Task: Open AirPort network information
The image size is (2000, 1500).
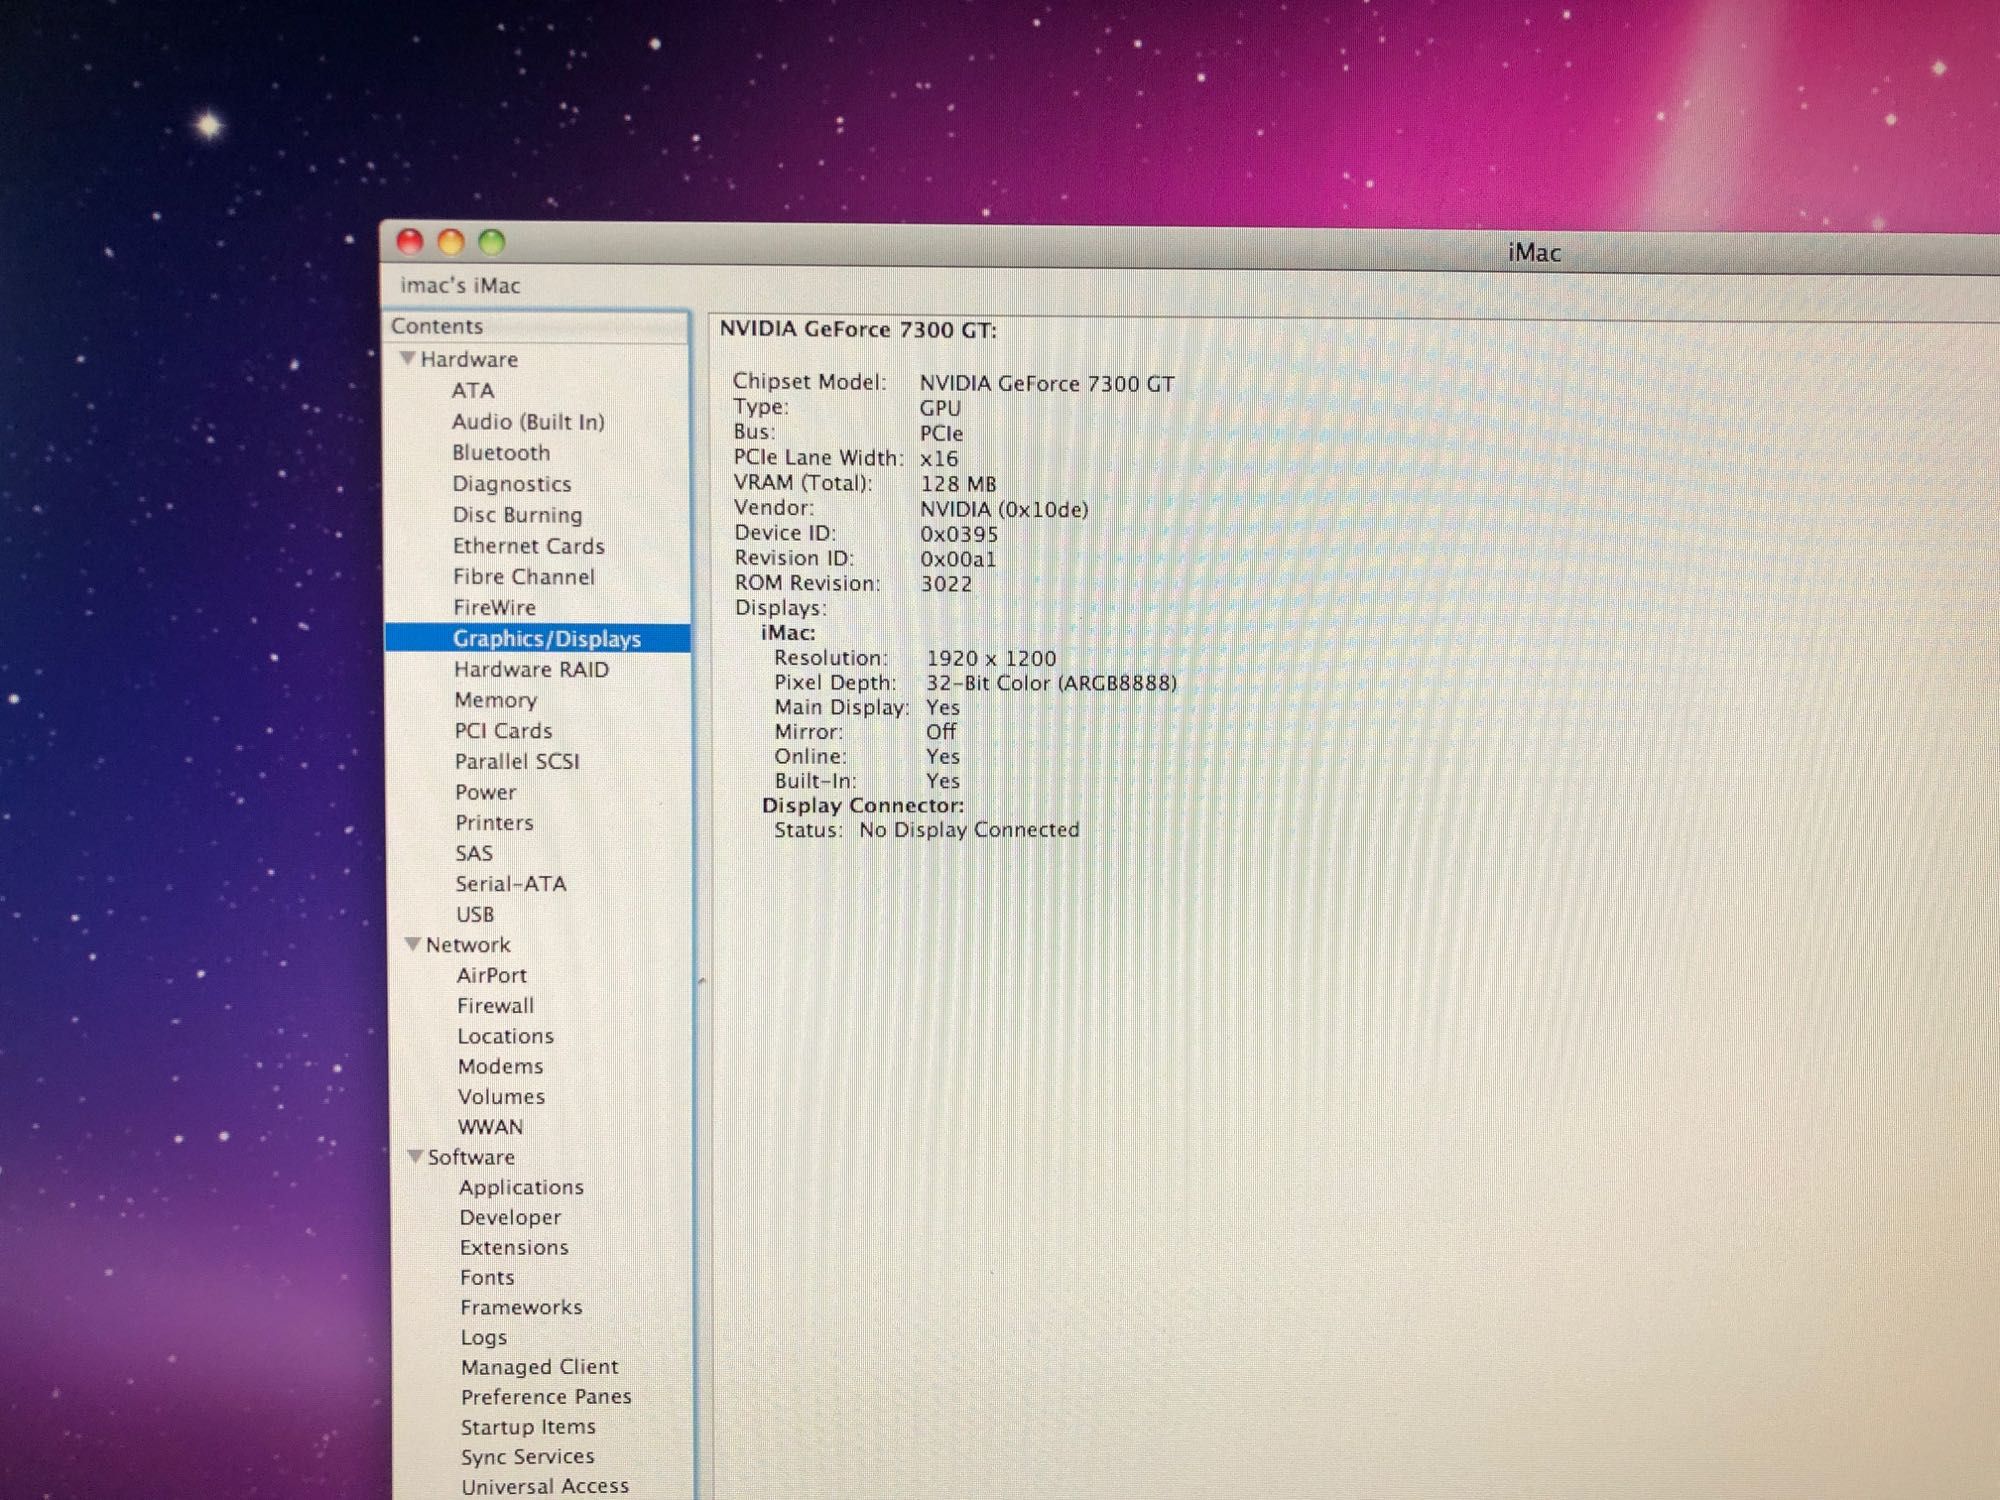Action: (492, 975)
